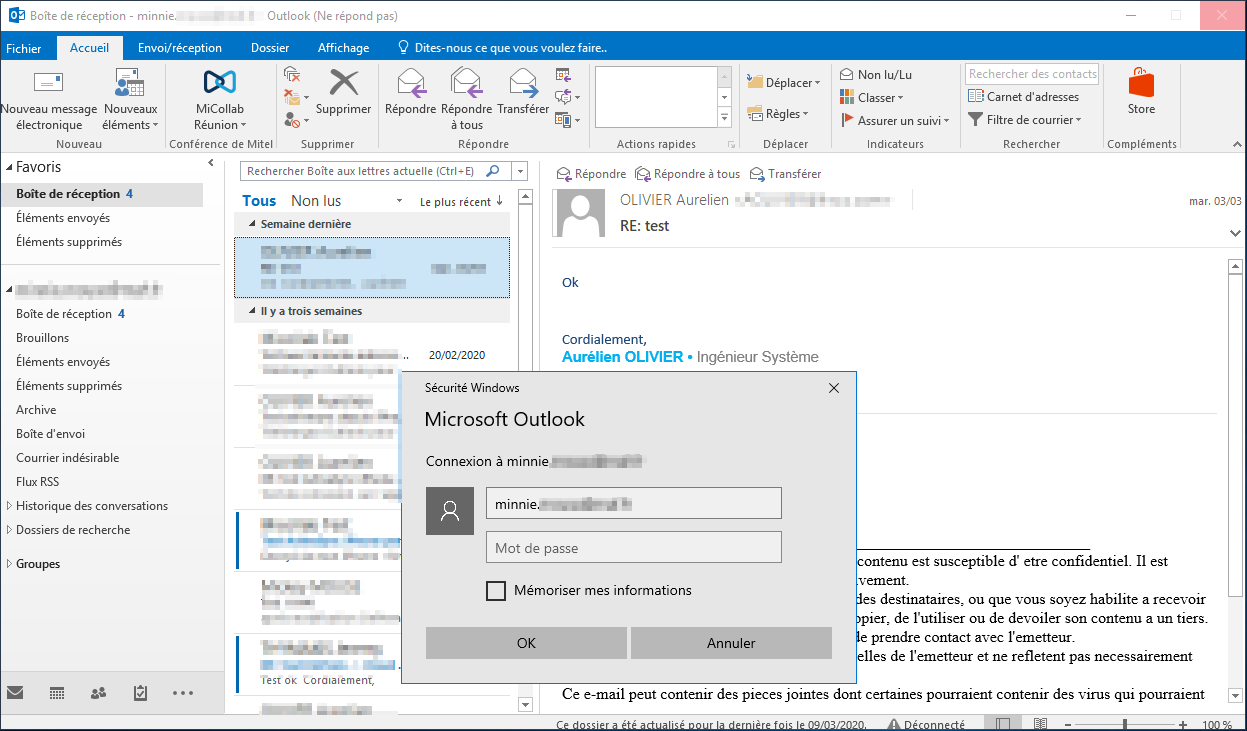
Task: Expand Dossiers de recherche
Action: pyautogui.click(x=9, y=530)
